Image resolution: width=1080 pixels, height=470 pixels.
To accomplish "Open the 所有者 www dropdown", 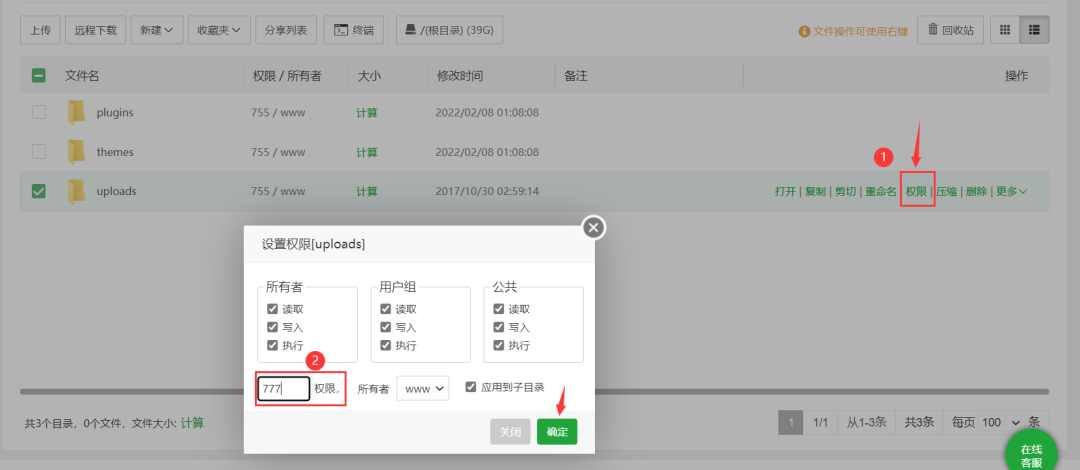I will (423, 389).
